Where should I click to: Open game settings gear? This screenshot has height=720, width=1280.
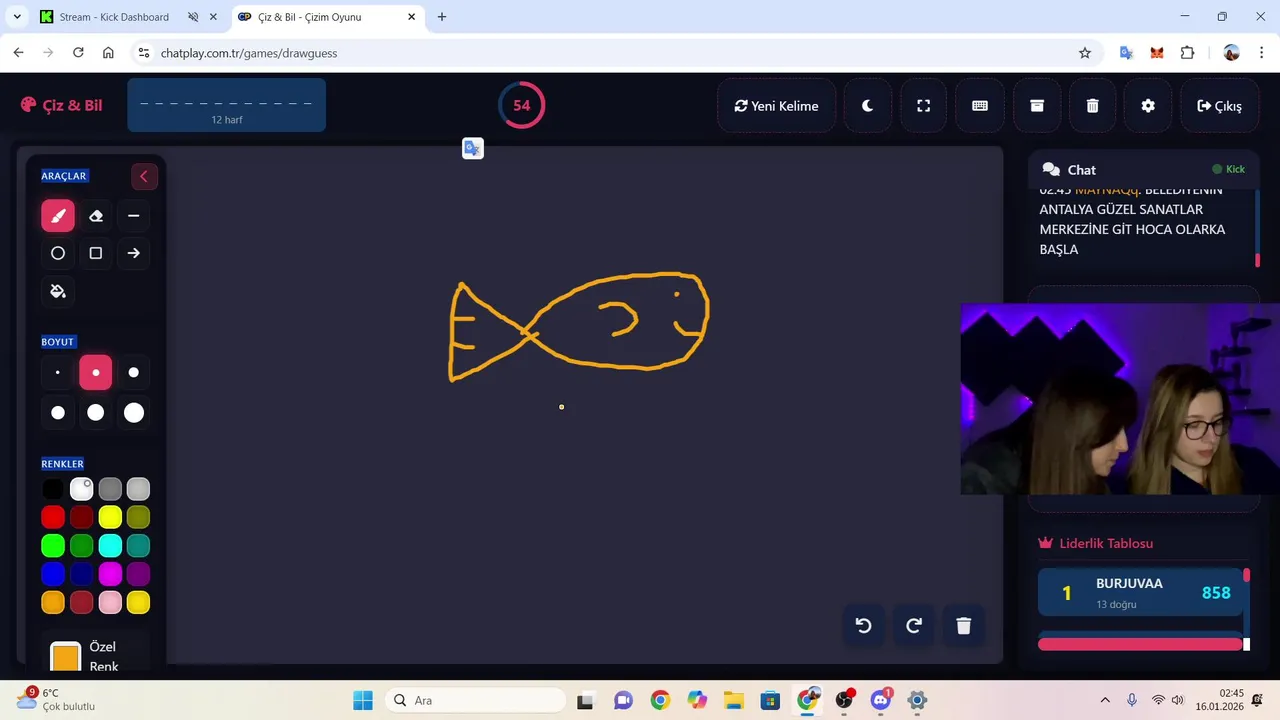(1148, 106)
